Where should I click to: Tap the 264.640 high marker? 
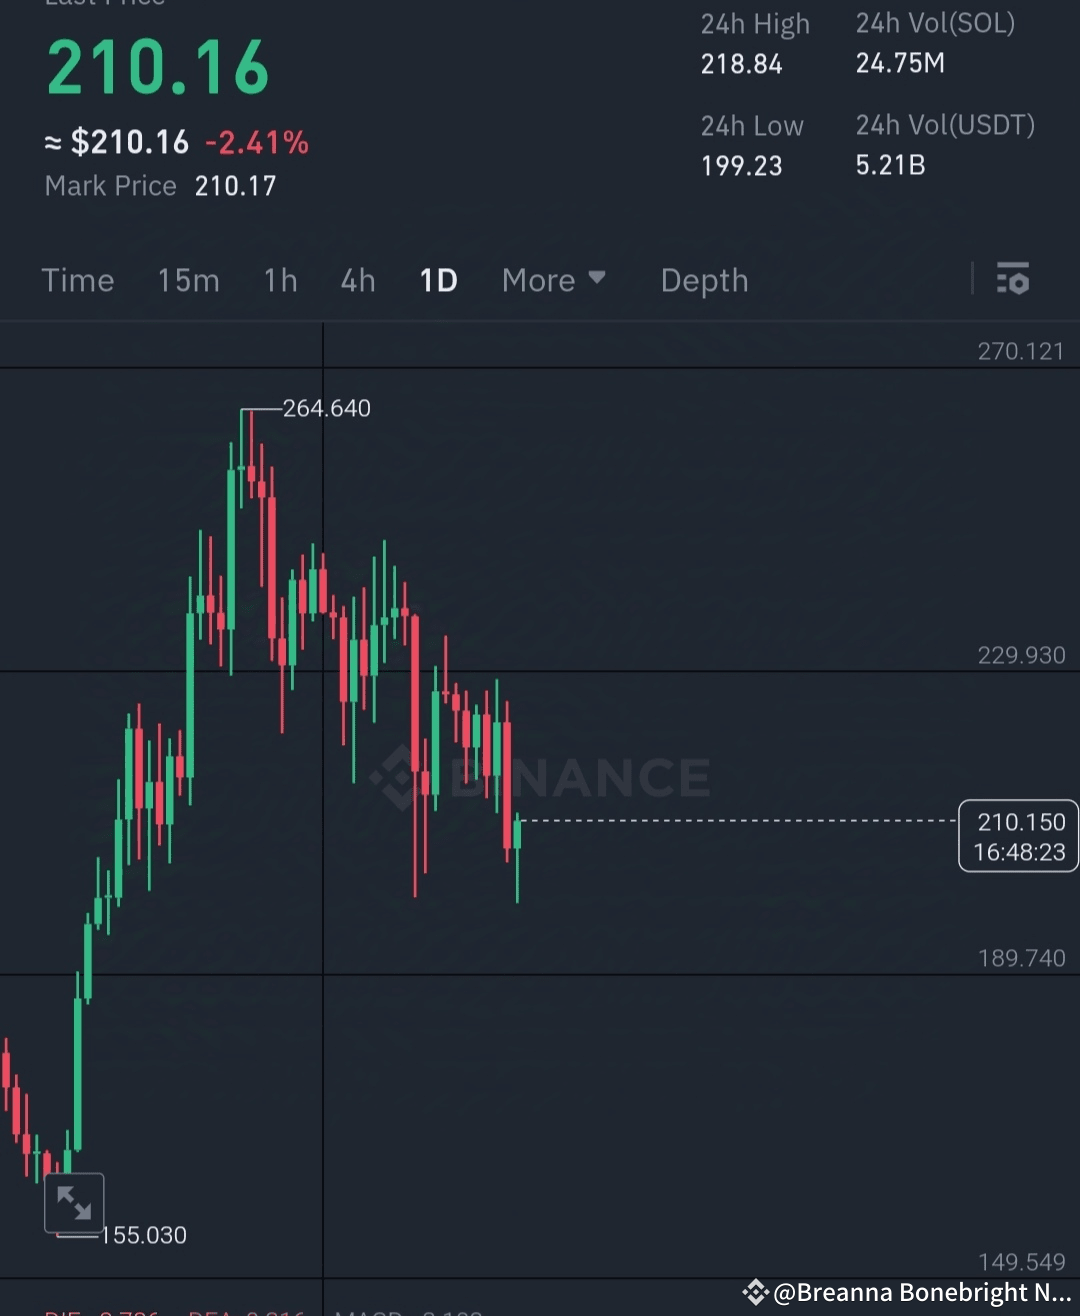pos(327,408)
